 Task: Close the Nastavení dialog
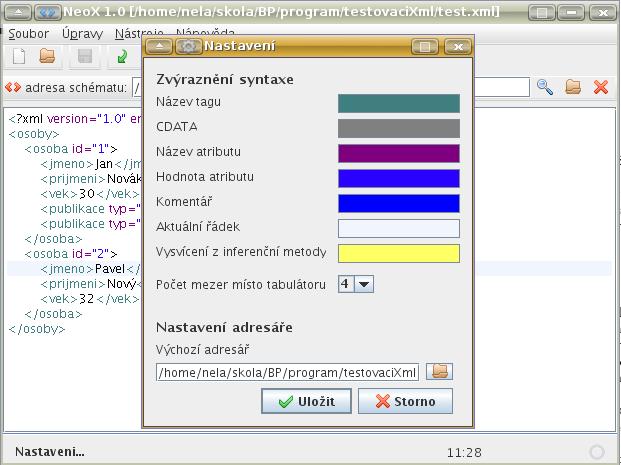click(458, 47)
